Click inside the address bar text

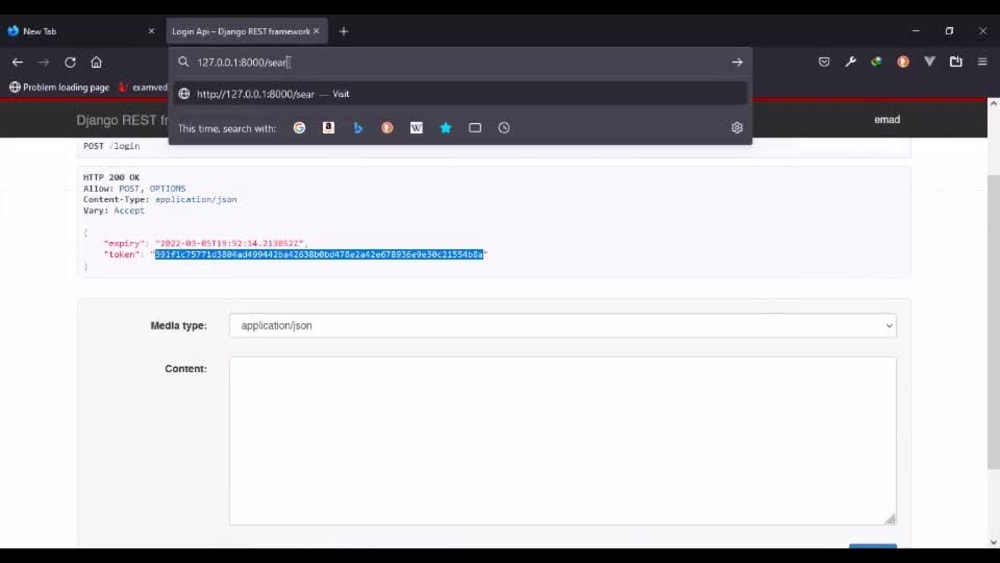[x=242, y=62]
